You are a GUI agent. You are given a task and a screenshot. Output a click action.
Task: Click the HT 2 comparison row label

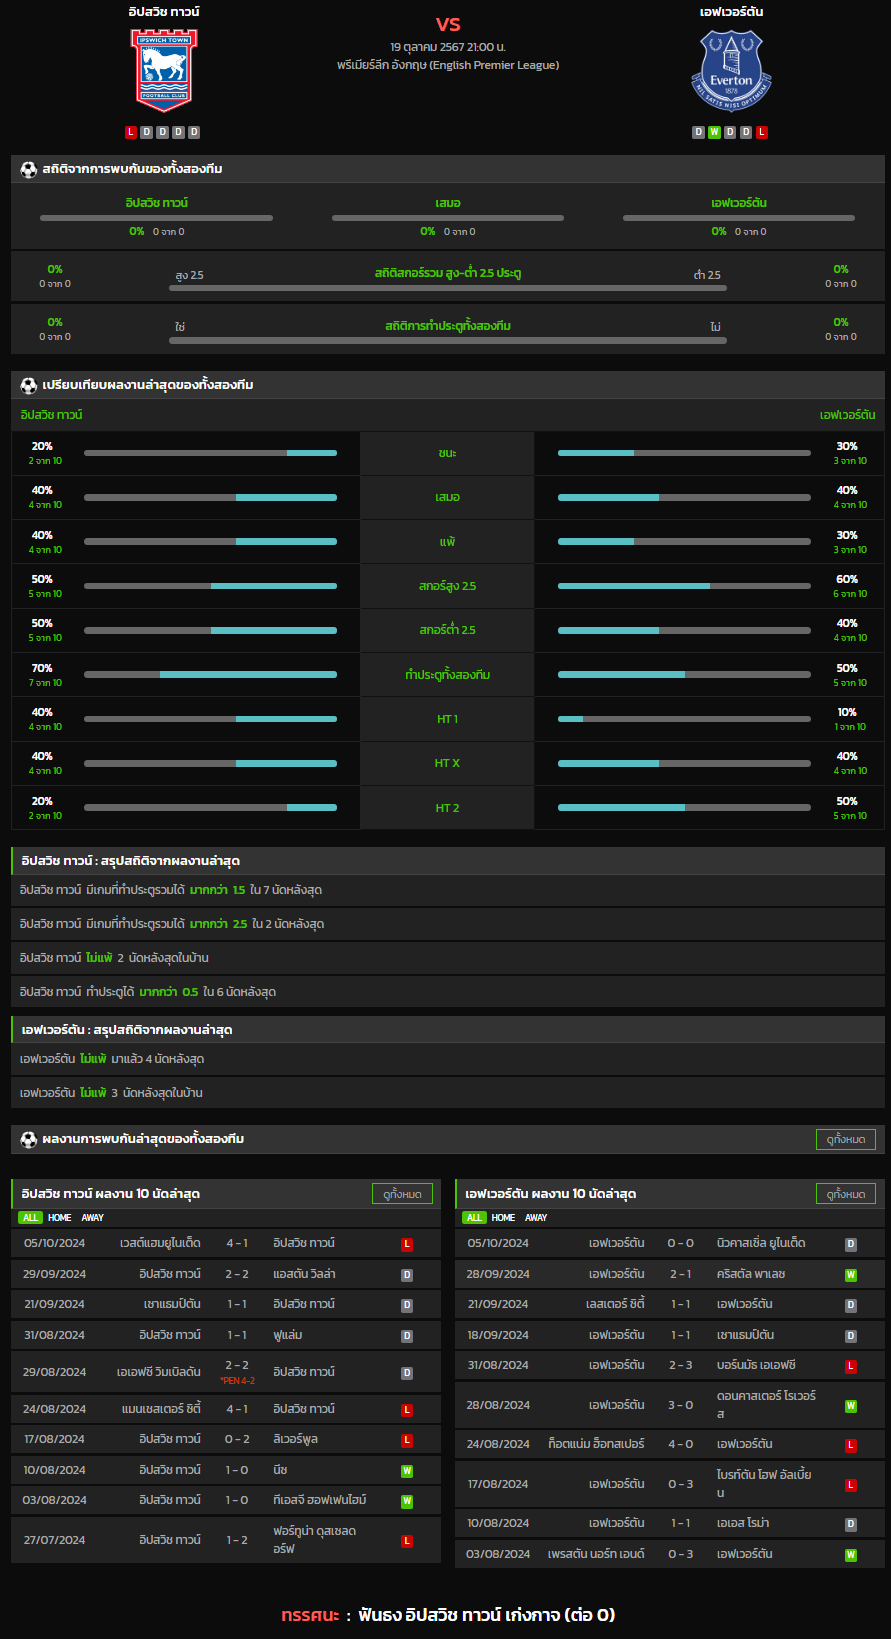click(447, 809)
